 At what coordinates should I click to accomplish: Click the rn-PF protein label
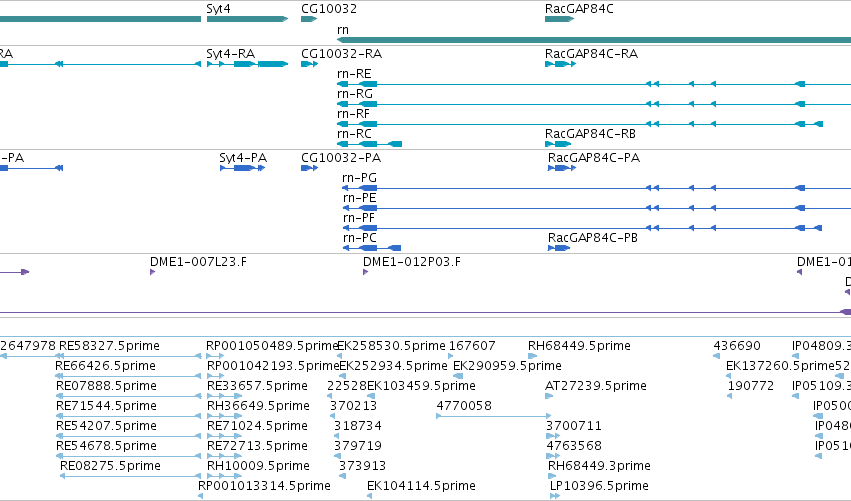[359, 218]
